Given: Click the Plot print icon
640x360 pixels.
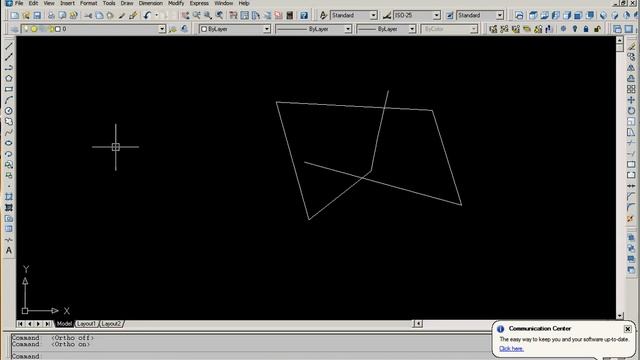Looking at the screenshot, I should point(51,16).
